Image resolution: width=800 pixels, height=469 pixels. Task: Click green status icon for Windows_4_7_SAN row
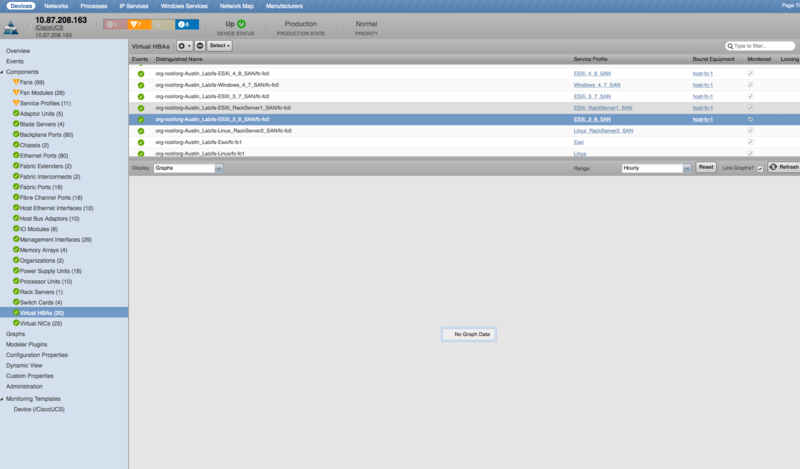click(x=141, y=85)
